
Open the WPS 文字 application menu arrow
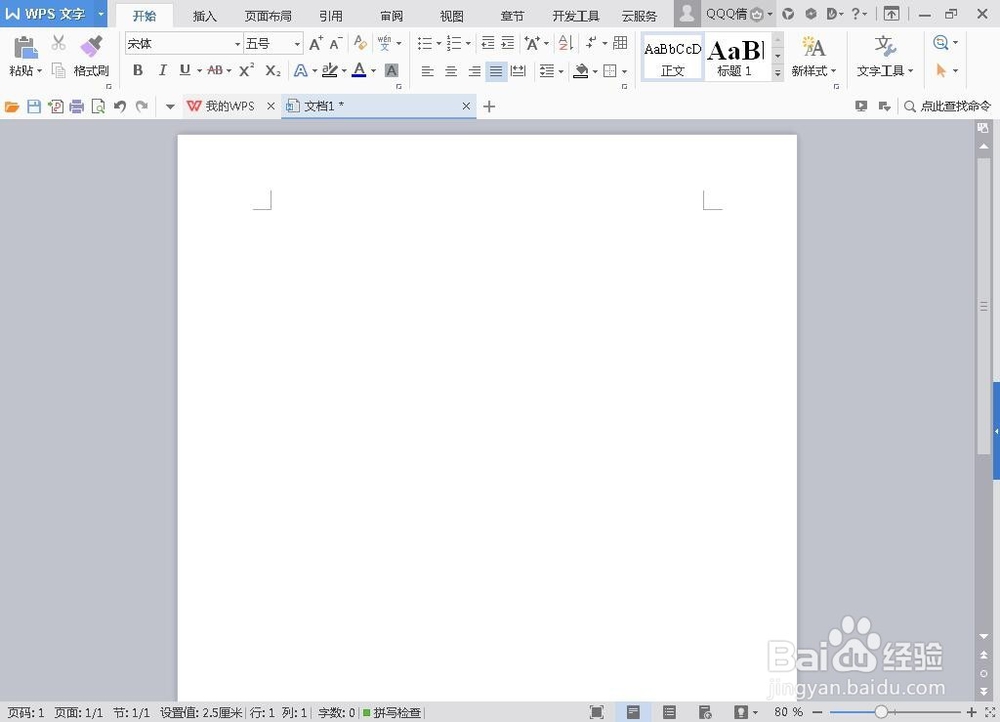[101, 13]
